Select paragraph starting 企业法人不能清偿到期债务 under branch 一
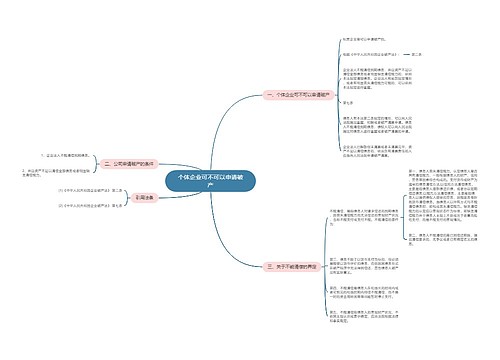500x360 pixels. [x=377, y=79]
